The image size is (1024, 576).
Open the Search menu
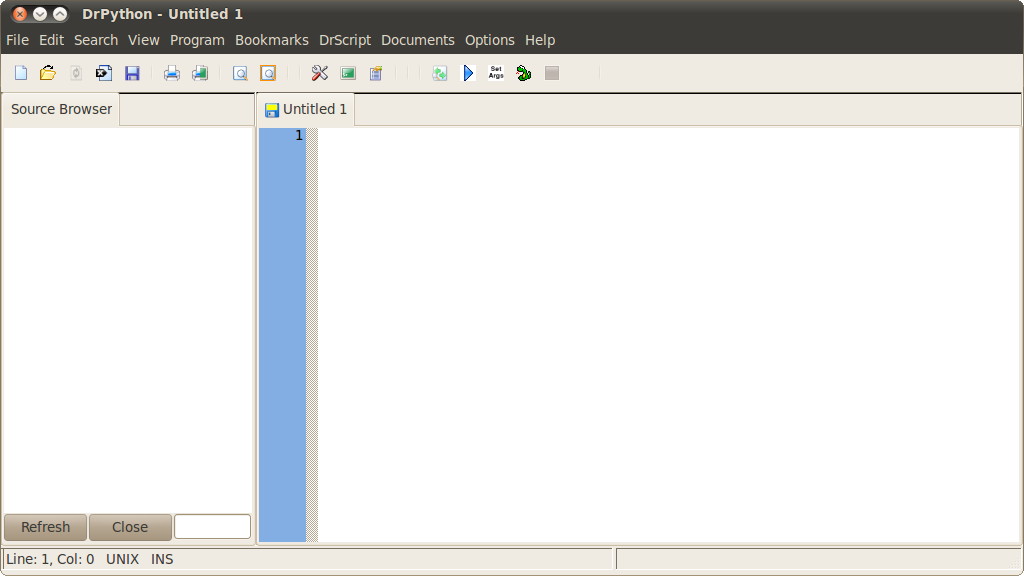[x=96, y=40]
